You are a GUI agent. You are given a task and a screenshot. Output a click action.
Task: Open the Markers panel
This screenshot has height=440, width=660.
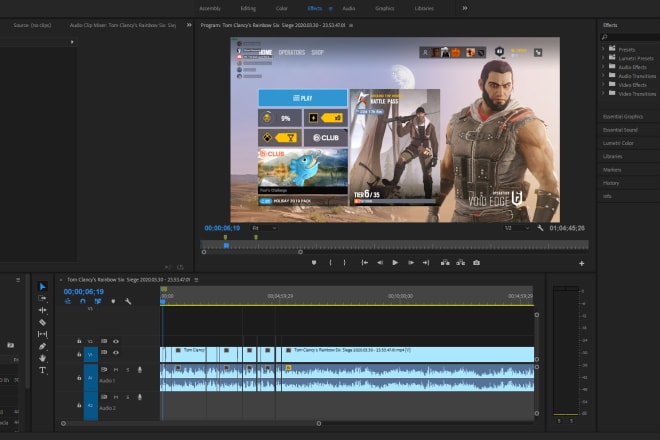pos(612,170)
